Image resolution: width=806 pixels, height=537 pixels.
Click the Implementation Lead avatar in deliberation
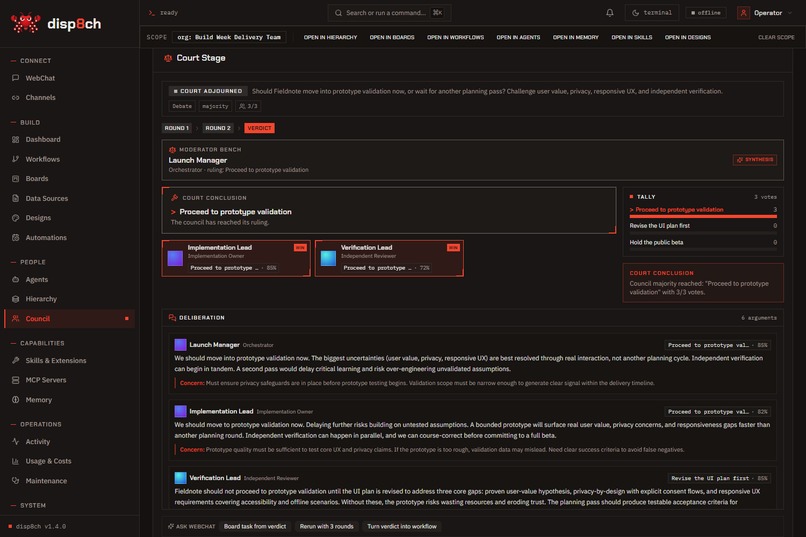click(180, 411)
